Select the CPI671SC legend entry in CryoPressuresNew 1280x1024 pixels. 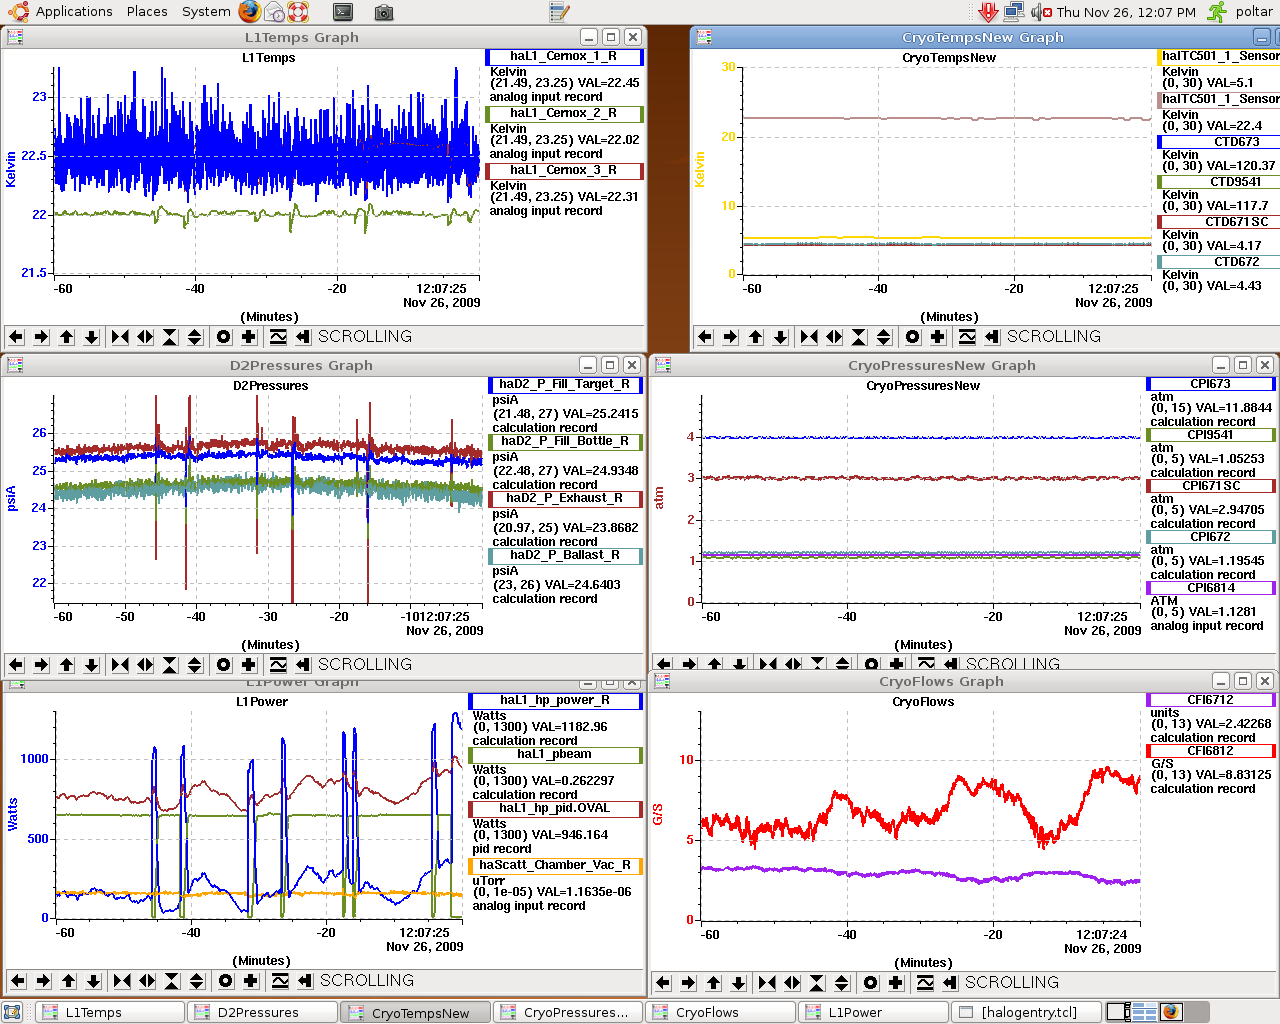(1211, 487)
